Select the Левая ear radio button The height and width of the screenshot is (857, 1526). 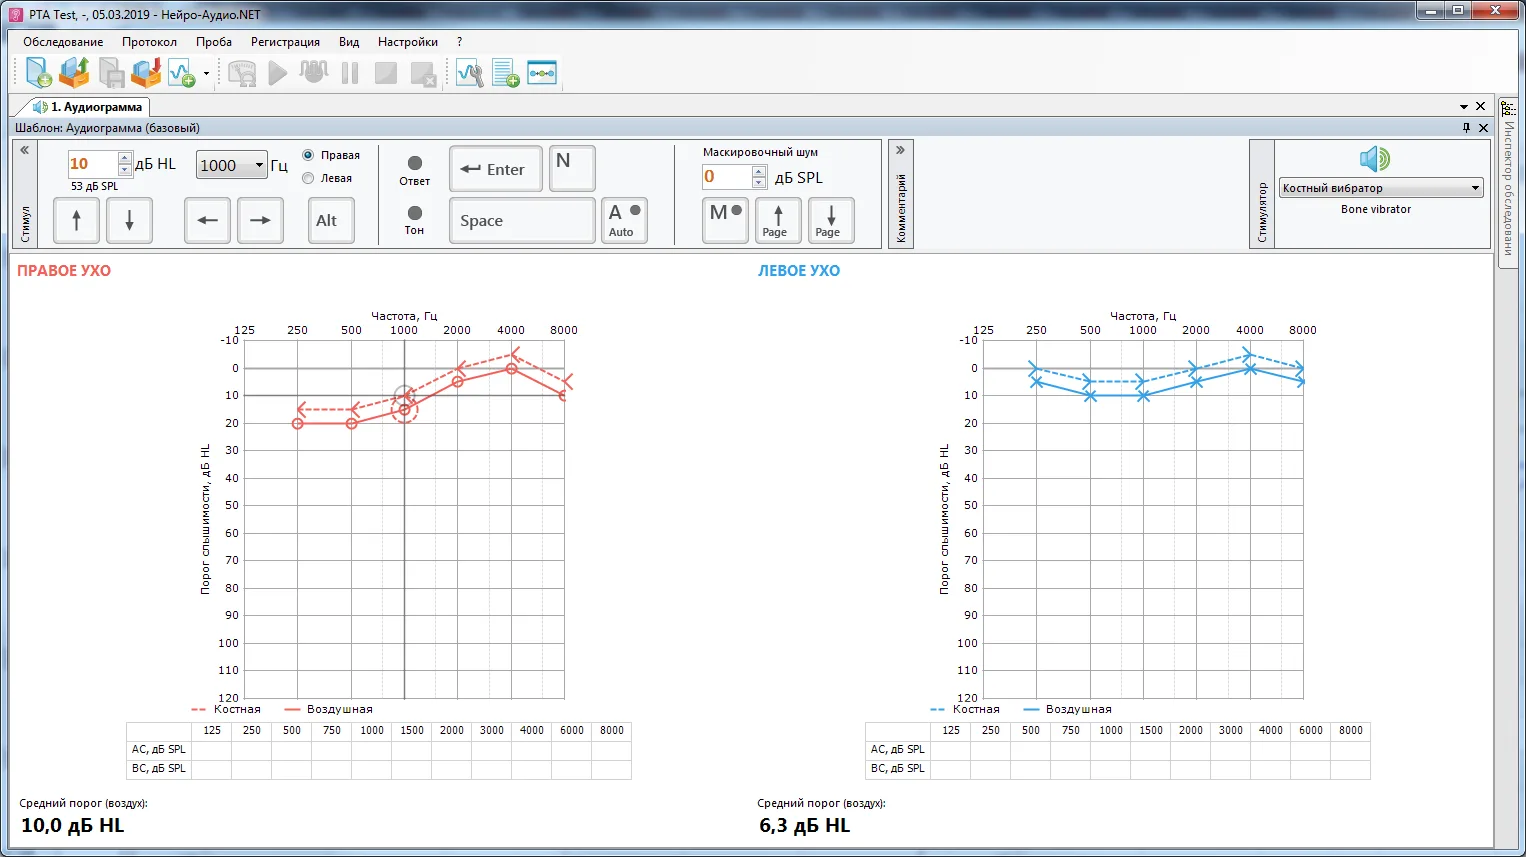(308, 178)
